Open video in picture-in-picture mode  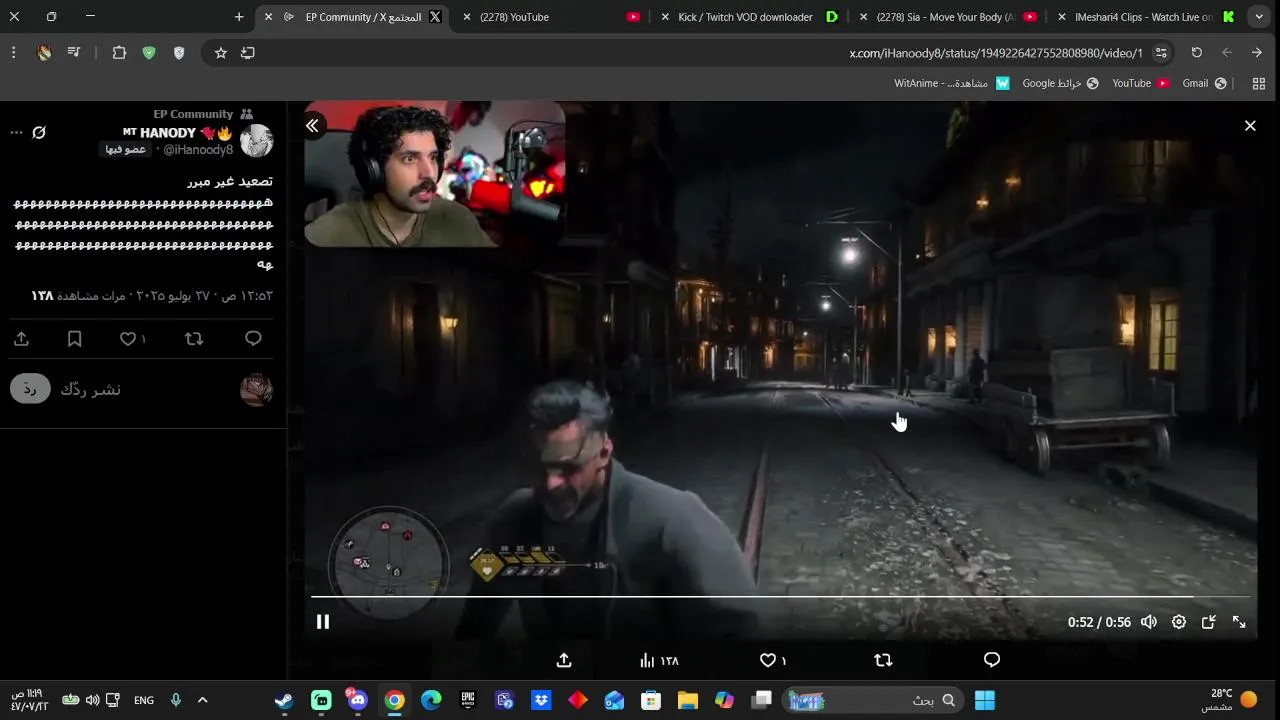1209,622
